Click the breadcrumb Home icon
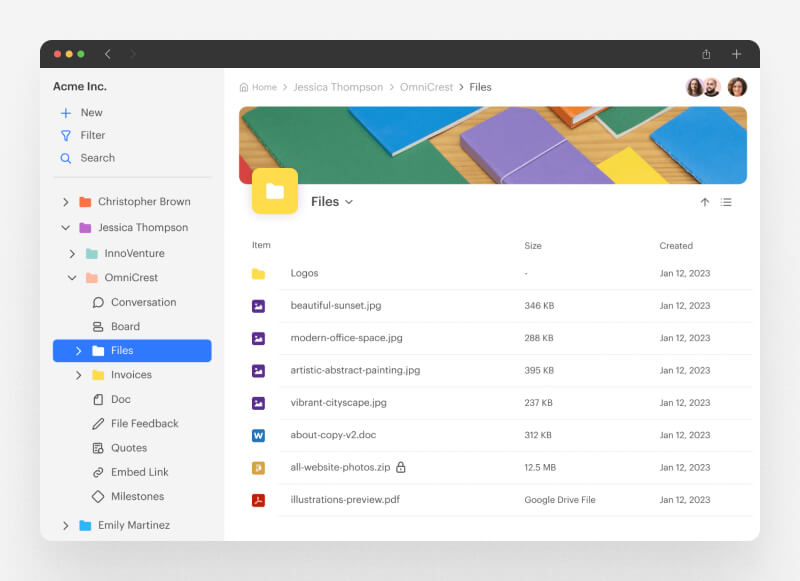This screenshot has width=800, height=581. click(x=244, y=87)
